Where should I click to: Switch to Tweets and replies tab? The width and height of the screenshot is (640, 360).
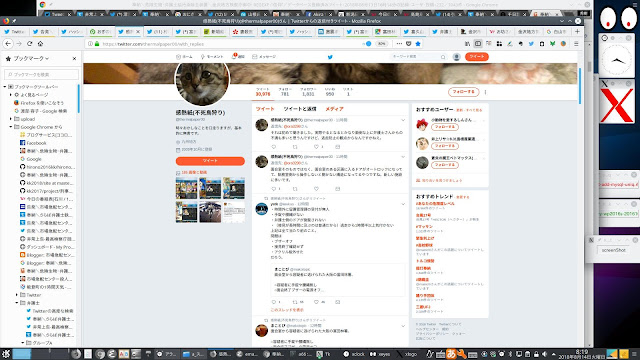click(300, 109)
